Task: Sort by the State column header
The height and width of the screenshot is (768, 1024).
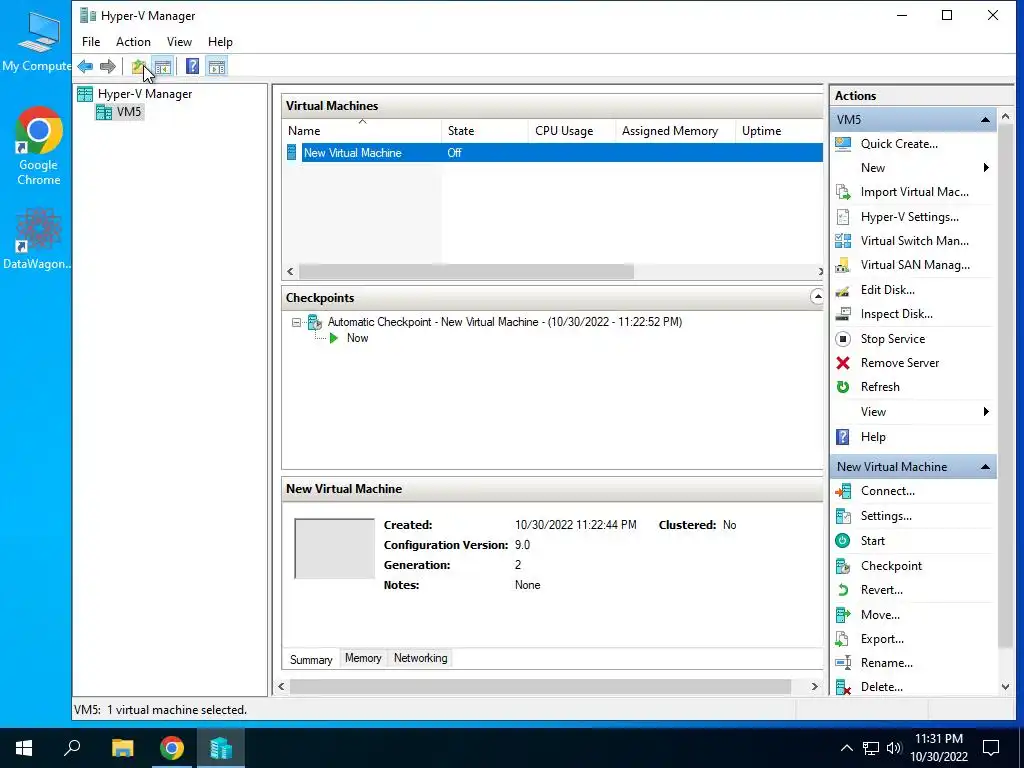Action: [x=485, y=131]
